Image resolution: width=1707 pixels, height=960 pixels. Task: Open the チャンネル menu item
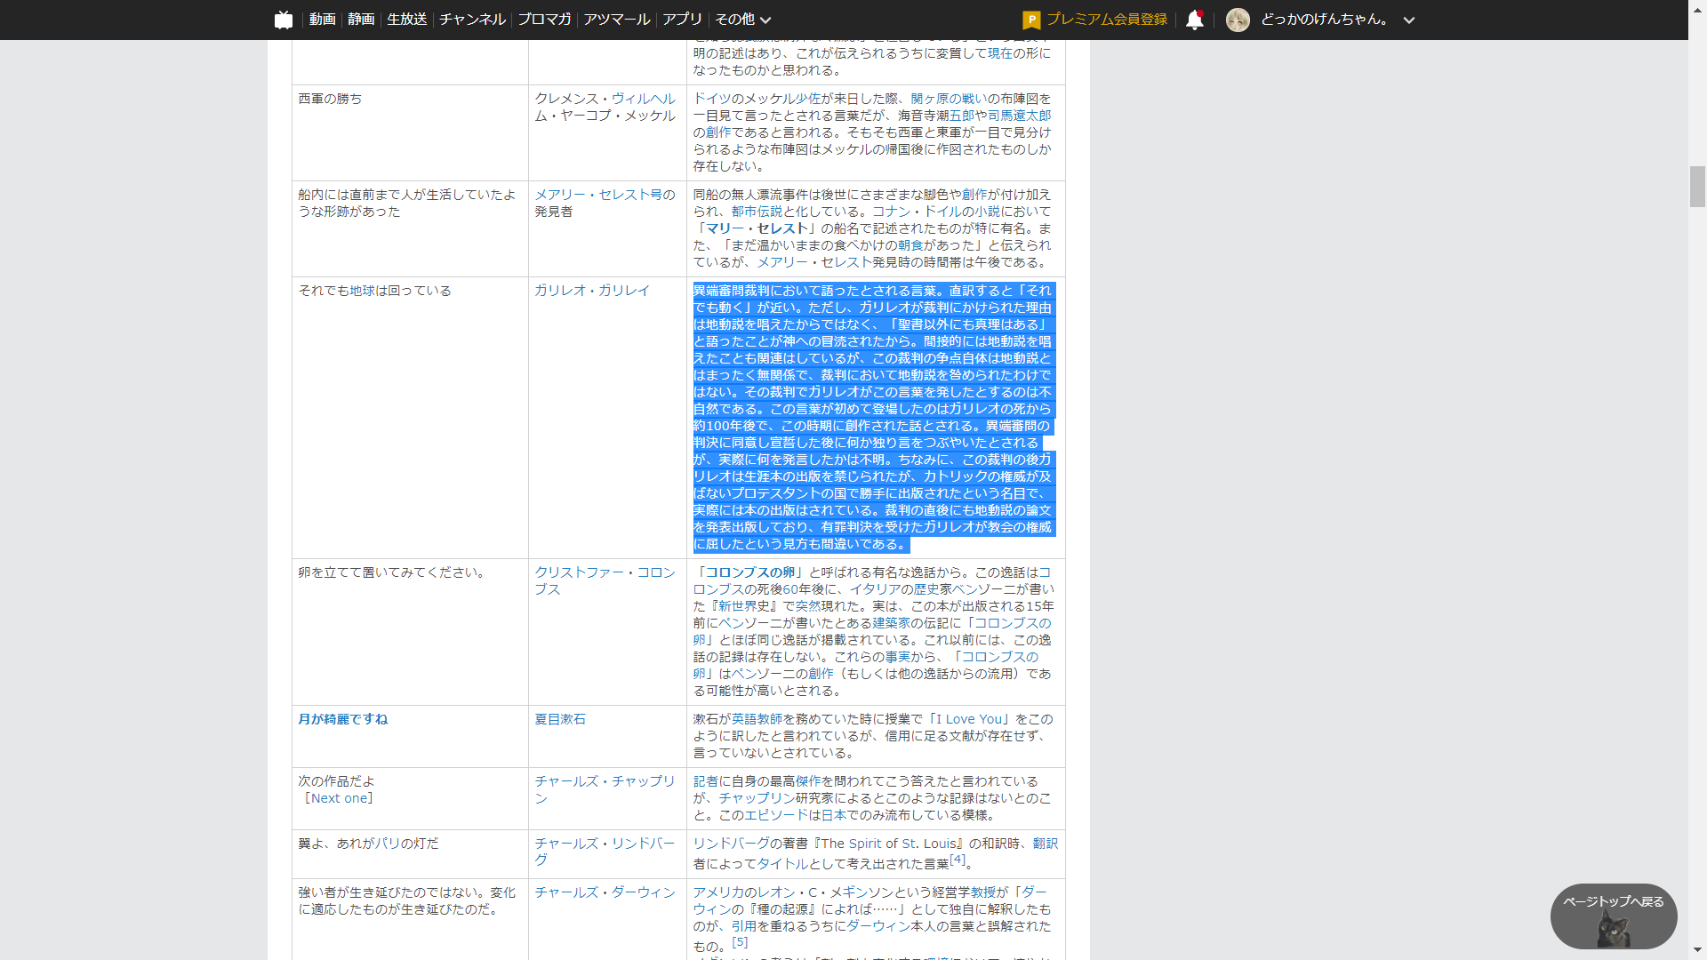(x=472, y=20)
